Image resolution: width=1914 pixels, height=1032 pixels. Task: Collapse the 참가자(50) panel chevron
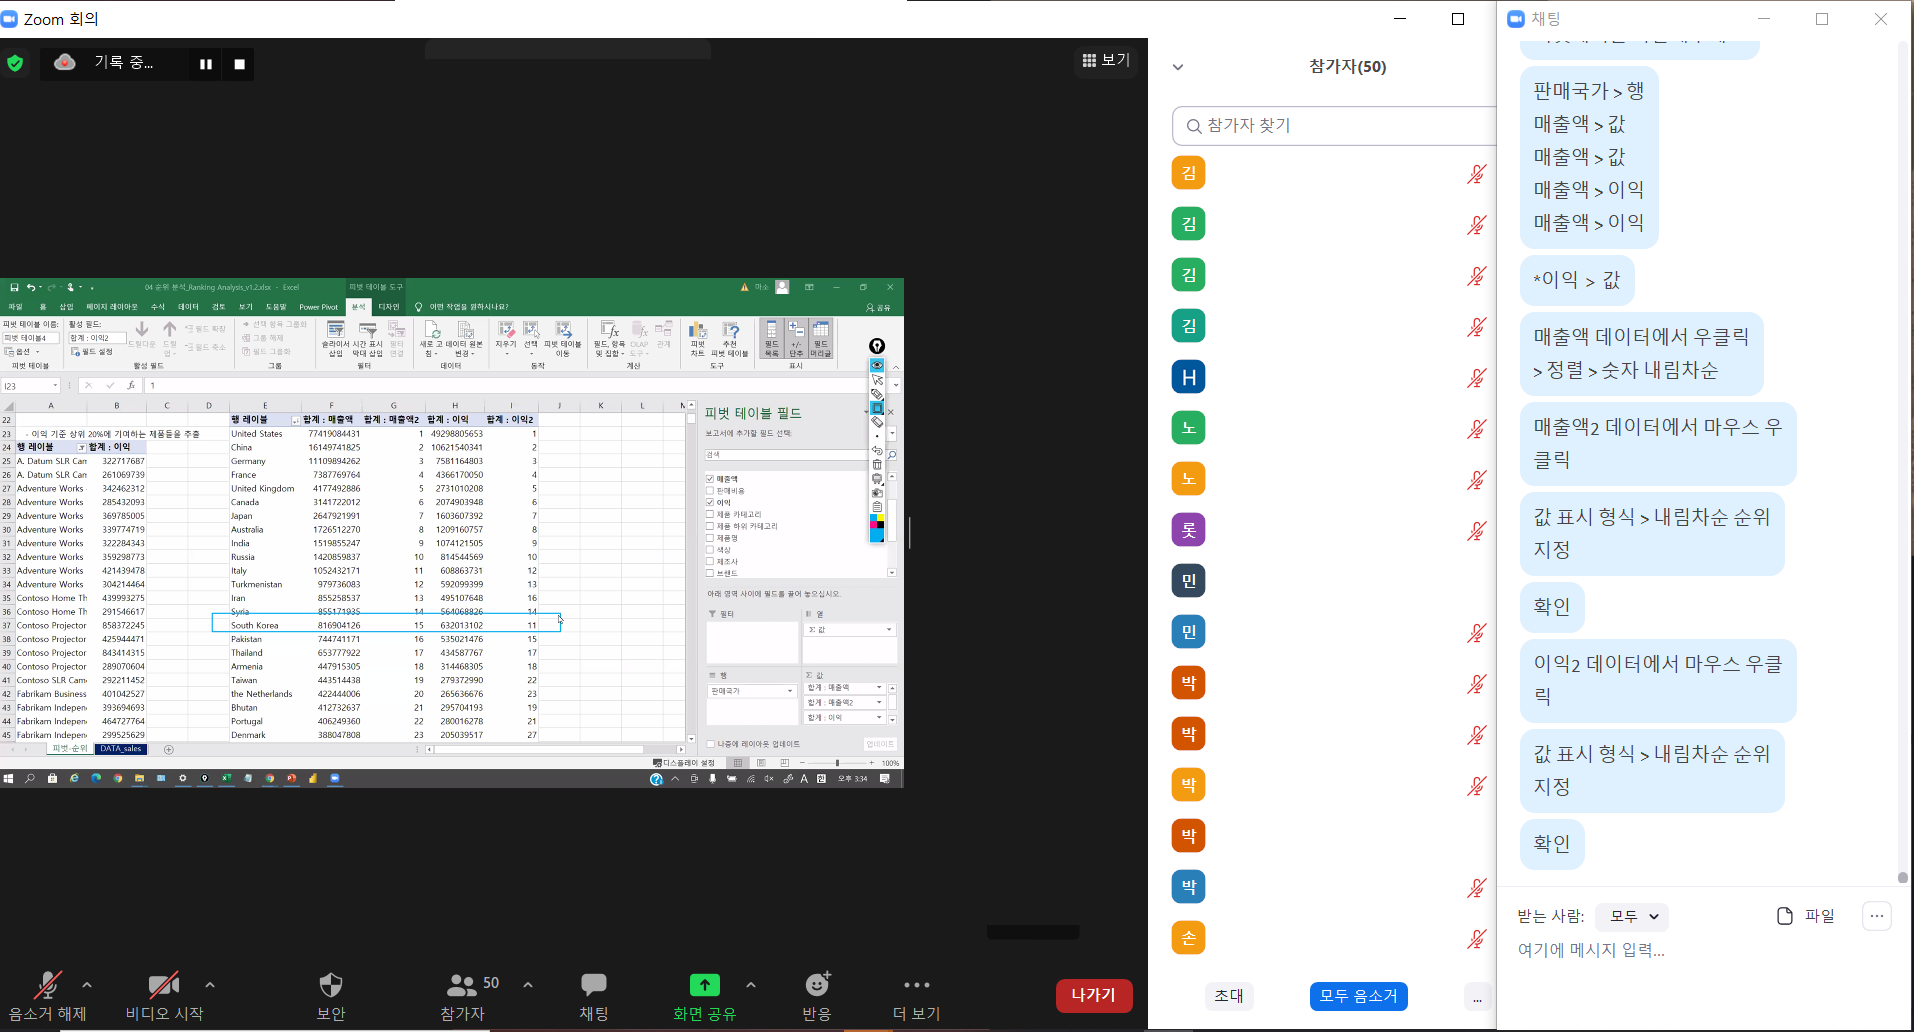click(1178, 67)
